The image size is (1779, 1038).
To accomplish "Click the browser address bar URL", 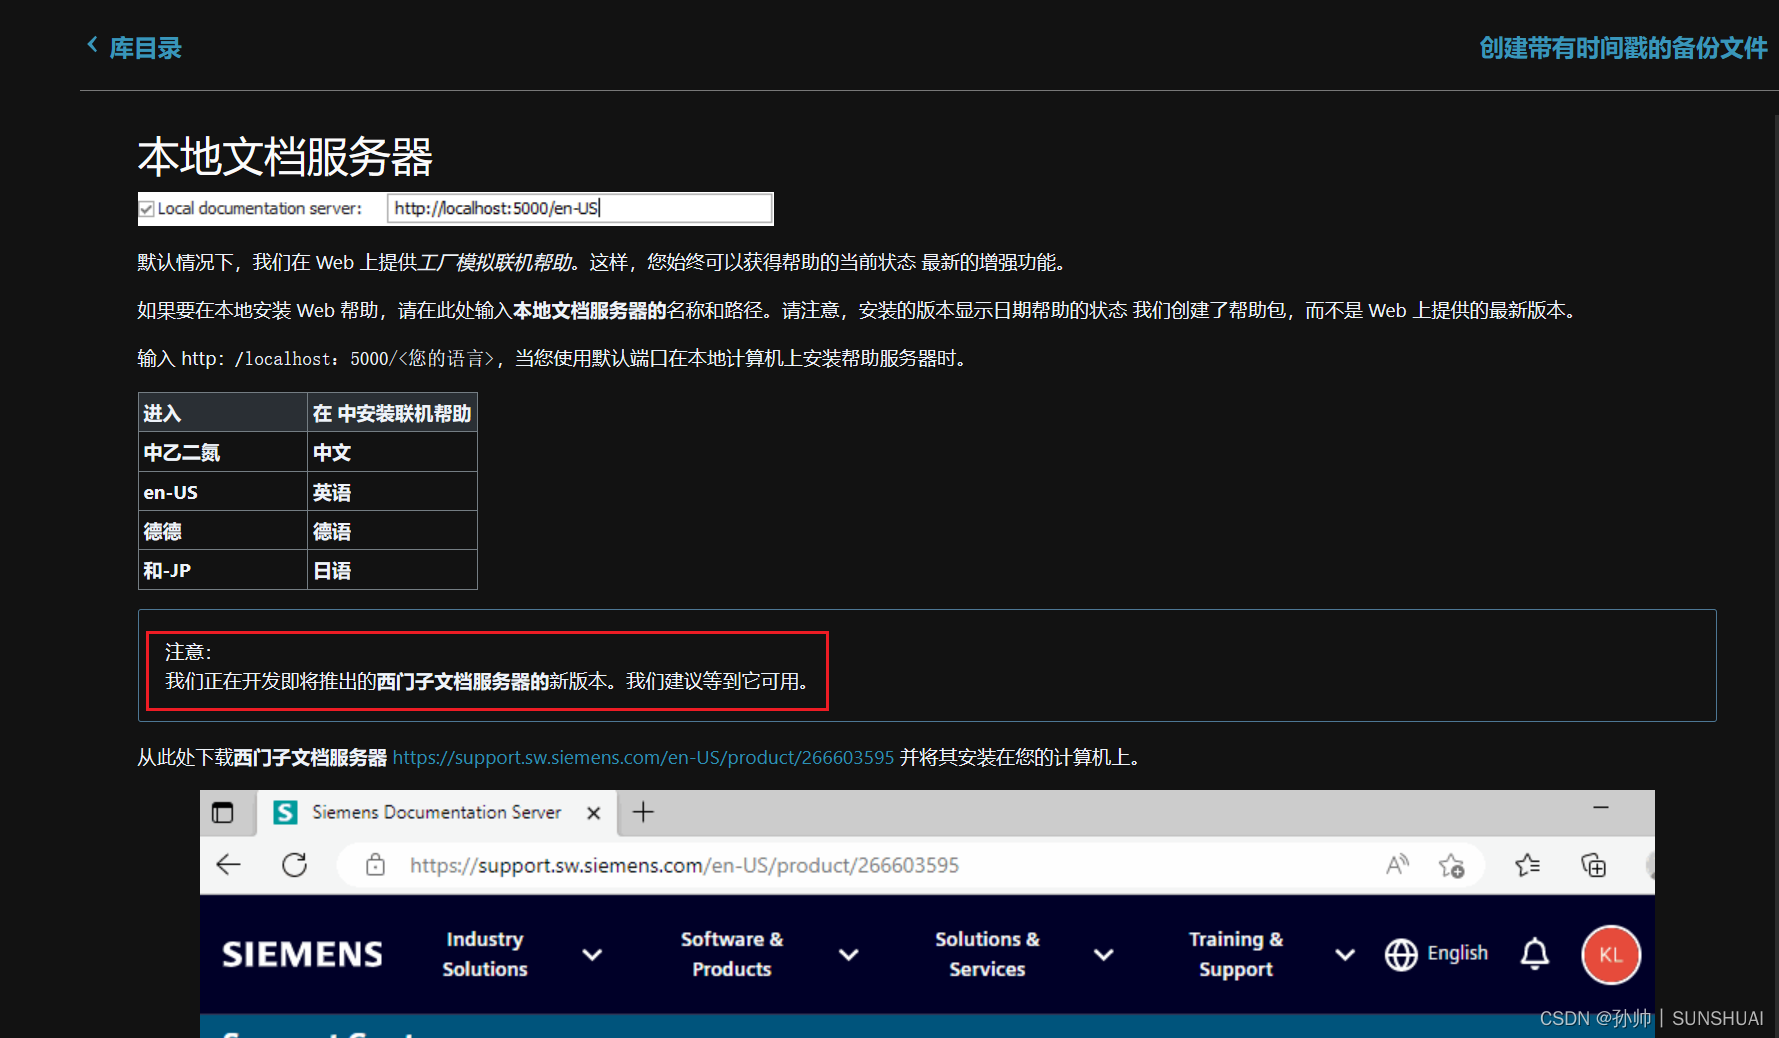I will tap(684, 865).
